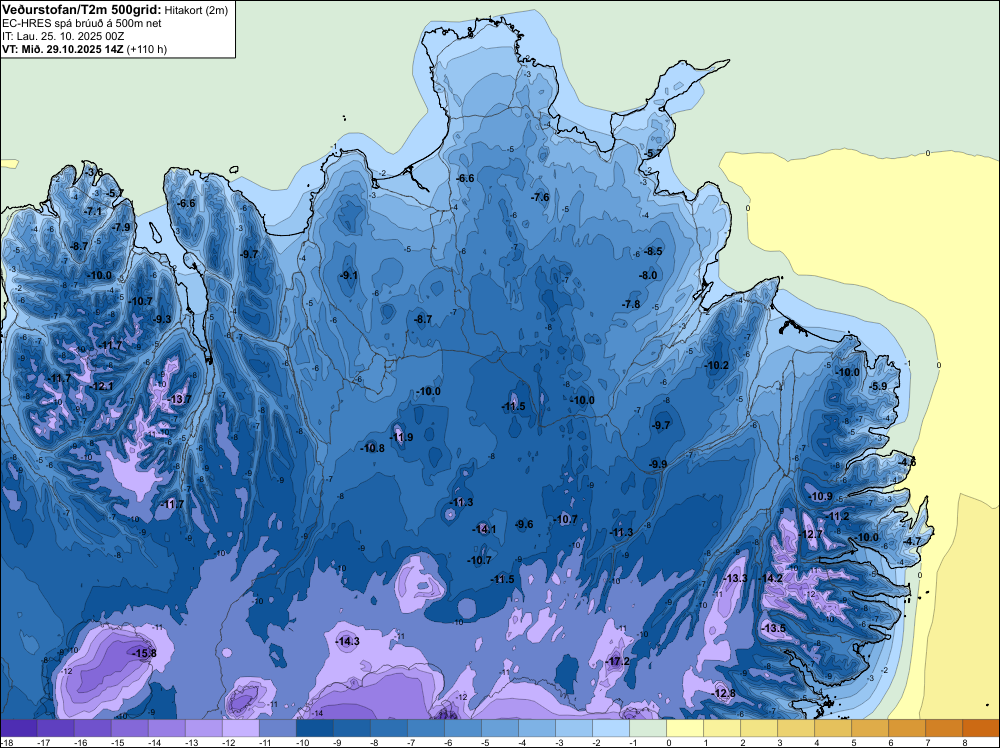Click the -9.9 temperature label

click(x=658, y=464)
